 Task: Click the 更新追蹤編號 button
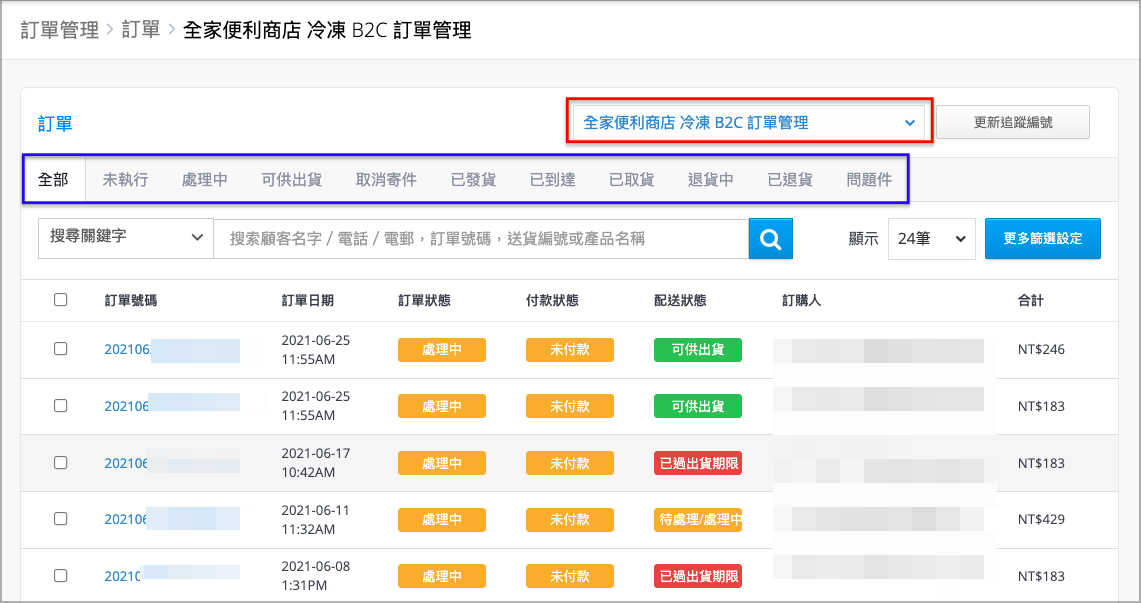(1013, 122)
